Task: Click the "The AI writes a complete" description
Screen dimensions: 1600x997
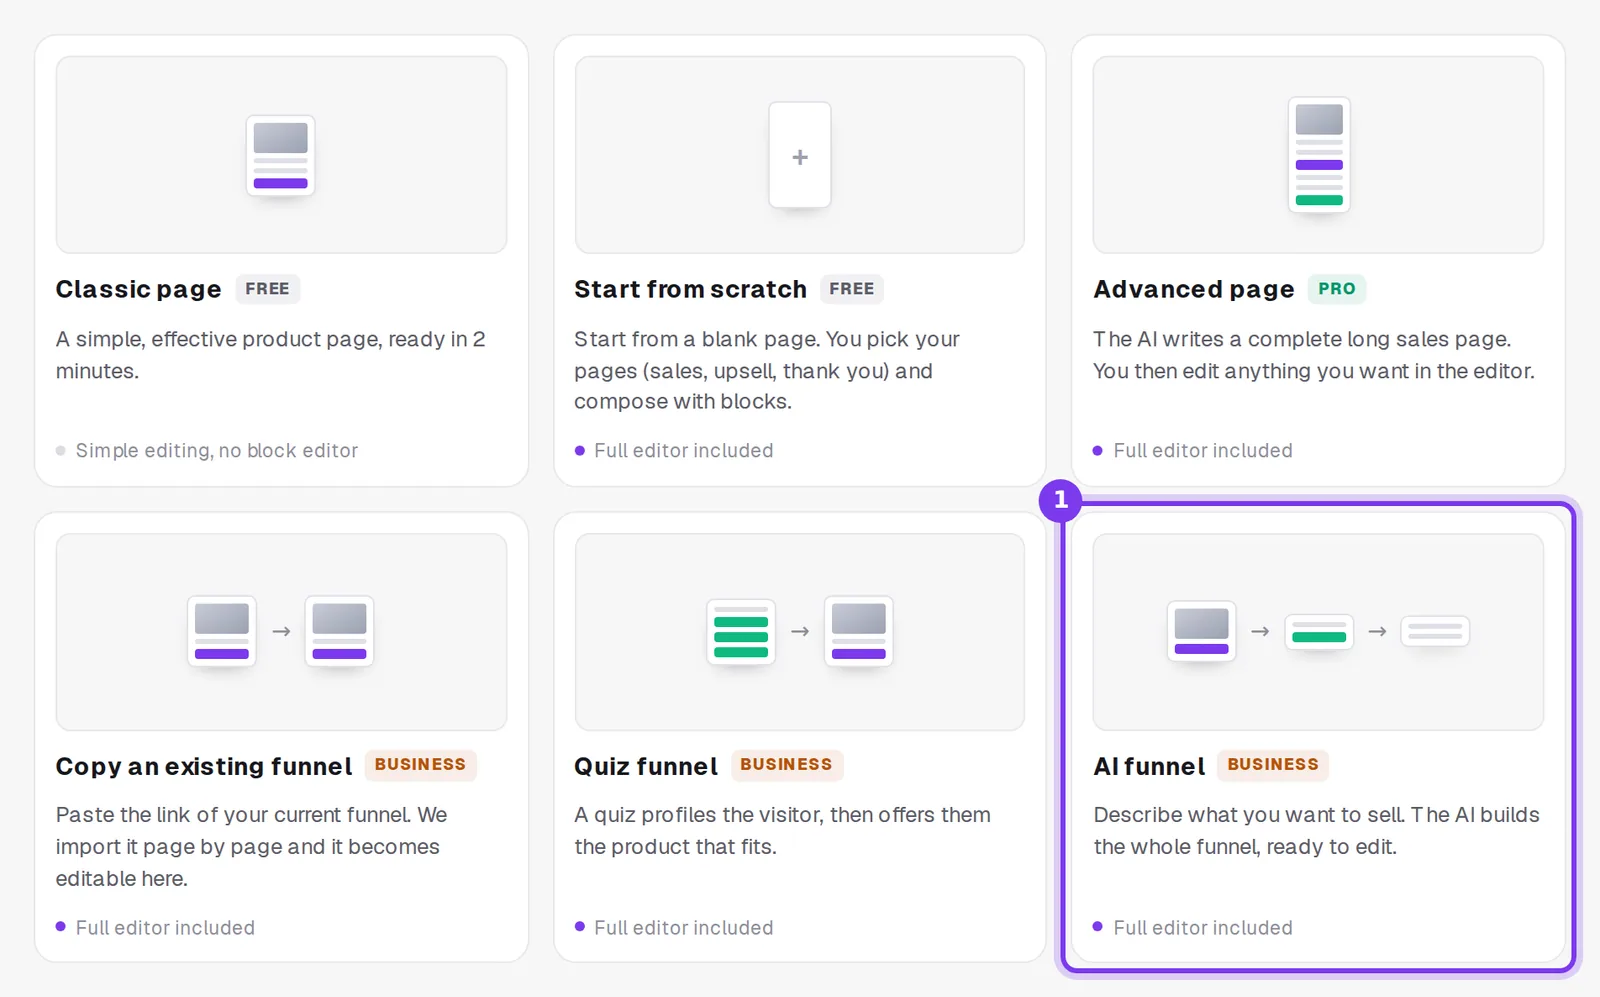Action: click(x=1314, y=355)
